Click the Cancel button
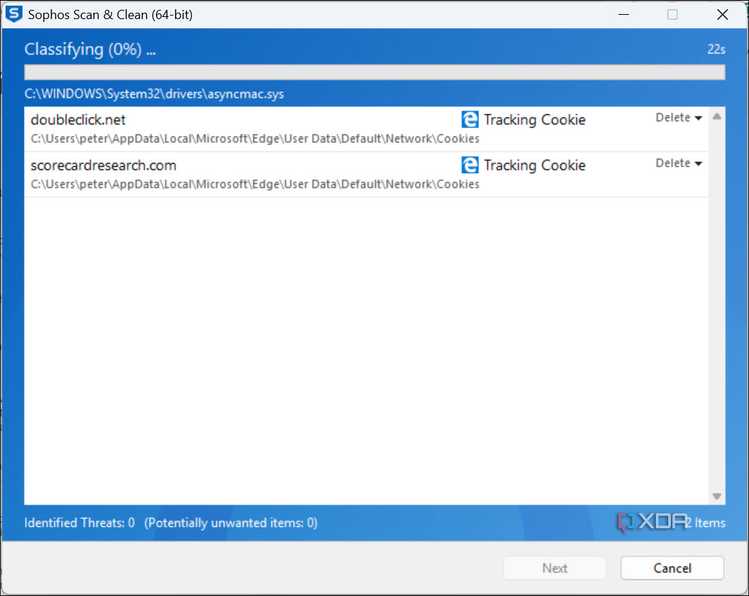Viewport: 749px width, 596px height. coord(672,568)
